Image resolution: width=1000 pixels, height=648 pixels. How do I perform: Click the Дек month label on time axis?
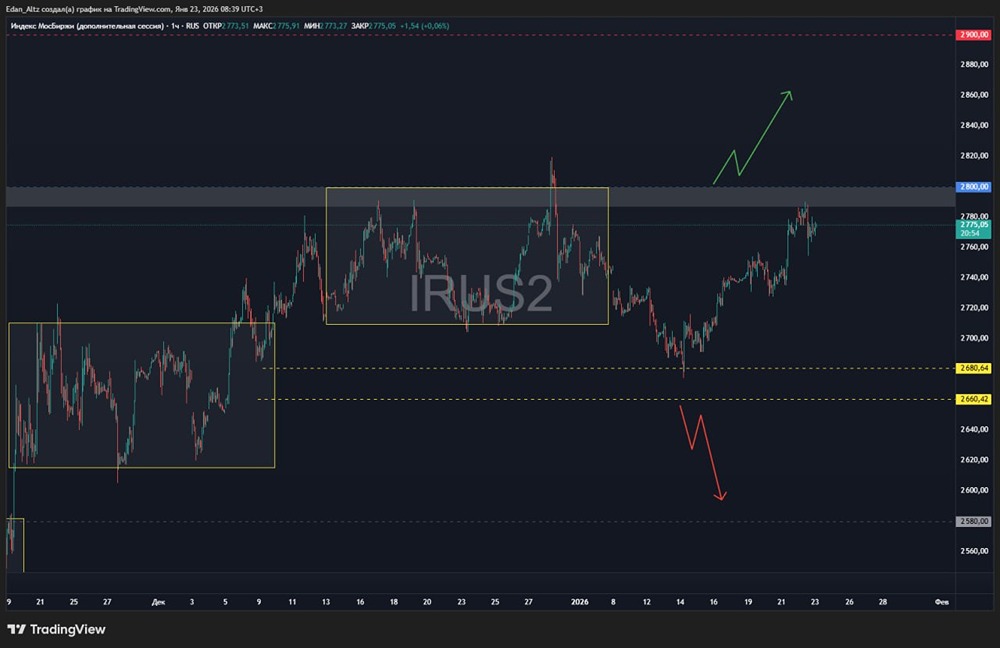click(x=159, y=602)
